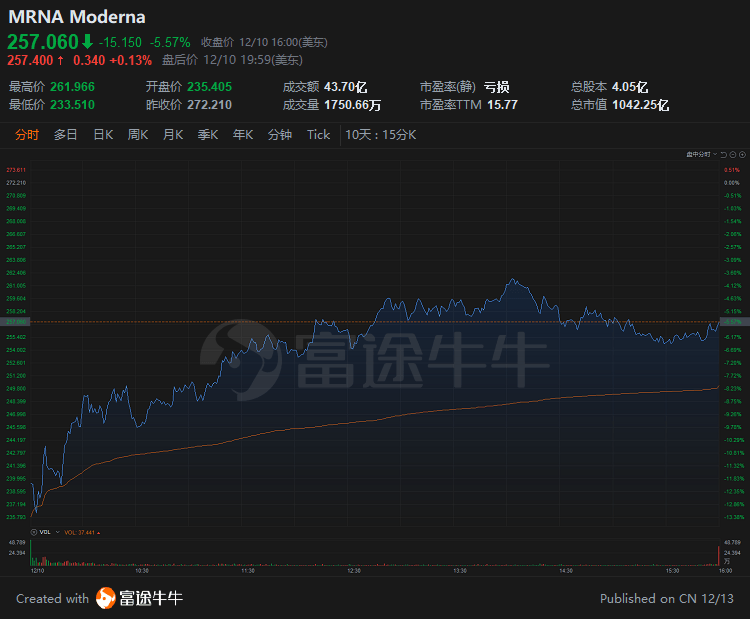The width and height of the screenshot is (750, 619).
Task: Open the 盘中分时 session dropdown
Action: click(702, 155)
